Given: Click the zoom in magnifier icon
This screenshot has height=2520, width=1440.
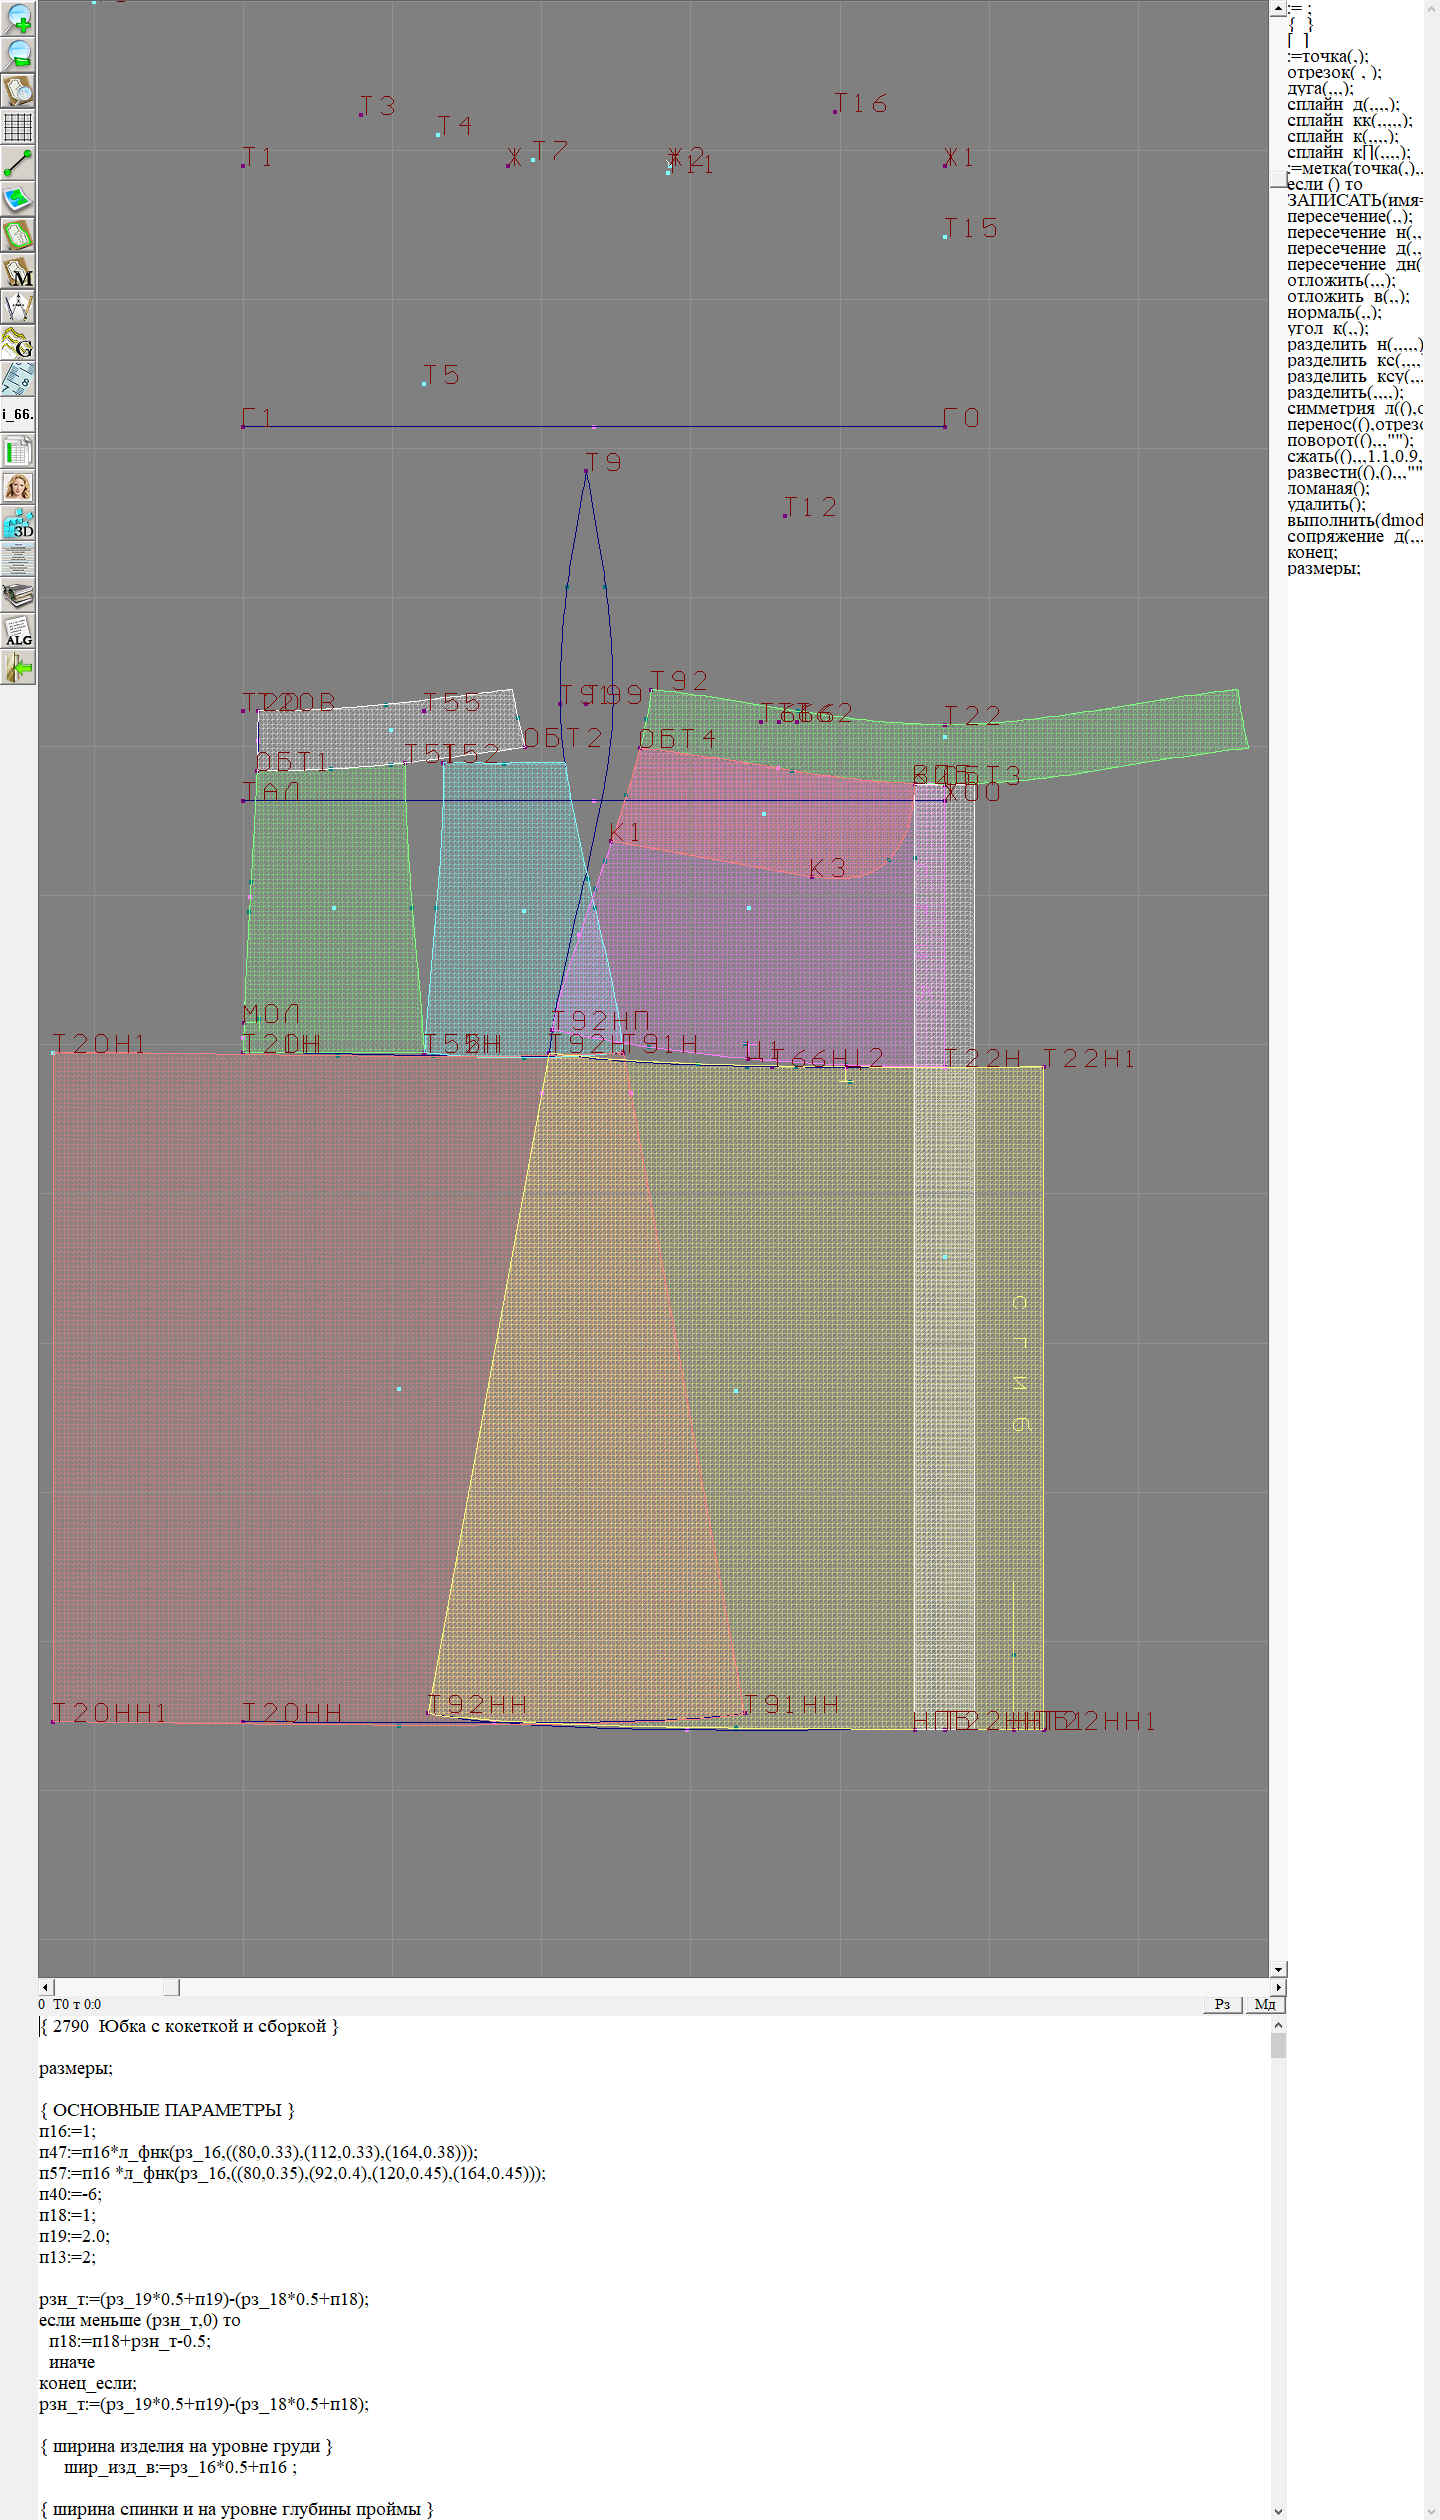Looking at the screenshot, I should 18,18.
